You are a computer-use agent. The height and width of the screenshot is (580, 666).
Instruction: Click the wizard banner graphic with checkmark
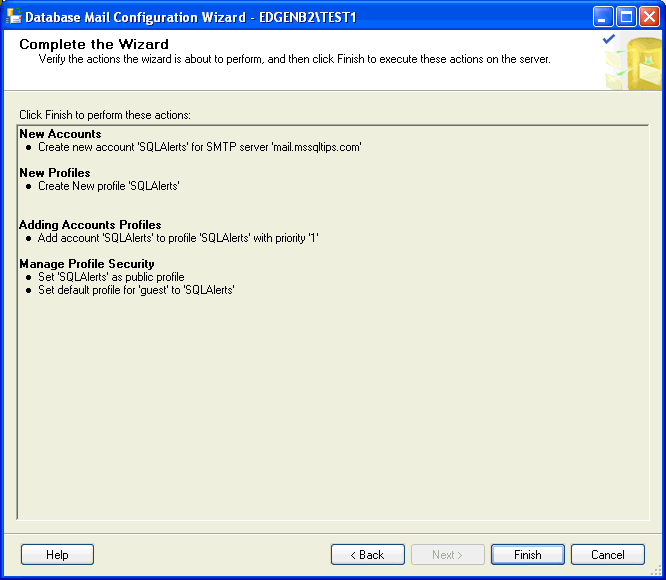pyautogui.click(x=632, y=62)
